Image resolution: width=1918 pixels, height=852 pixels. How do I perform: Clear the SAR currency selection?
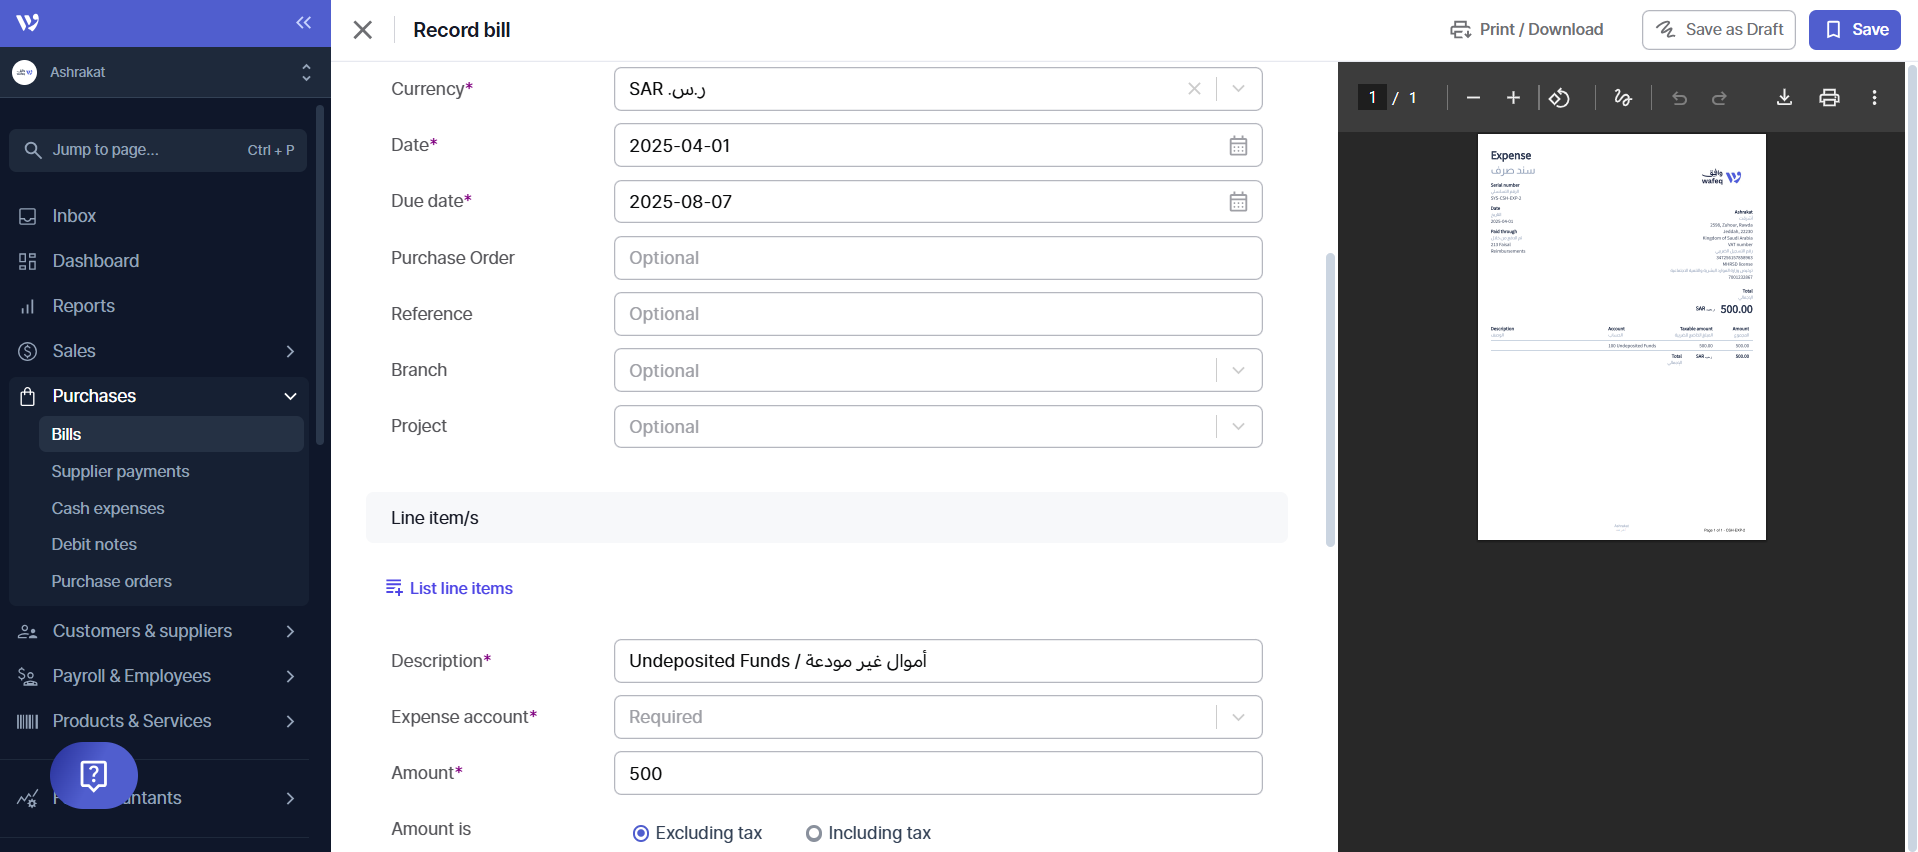pyautogui.click(x=1193, y=89)
